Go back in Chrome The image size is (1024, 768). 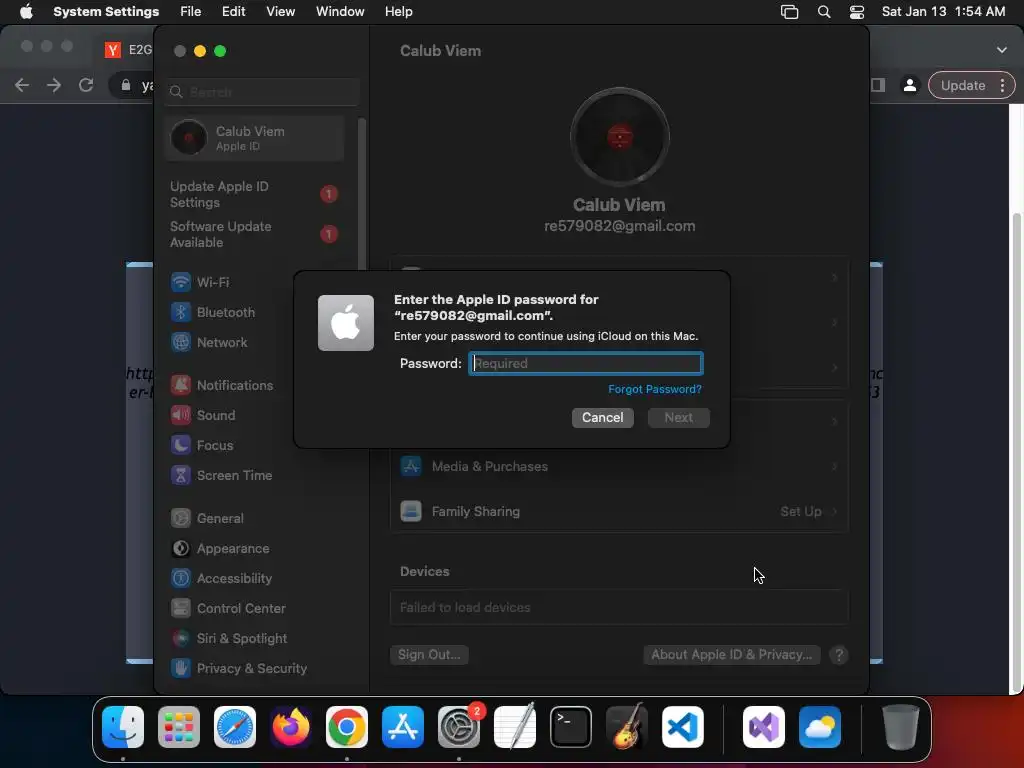coord(22,85)
